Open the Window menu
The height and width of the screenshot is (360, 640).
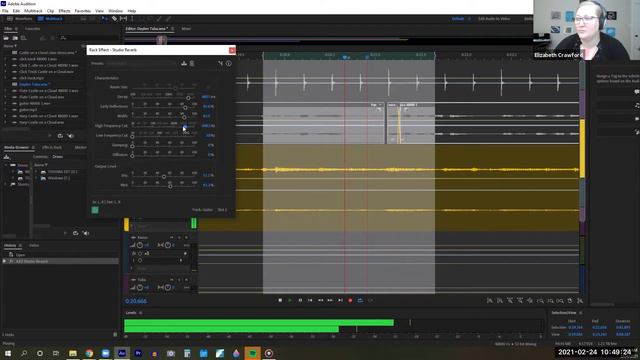(116, 11)
